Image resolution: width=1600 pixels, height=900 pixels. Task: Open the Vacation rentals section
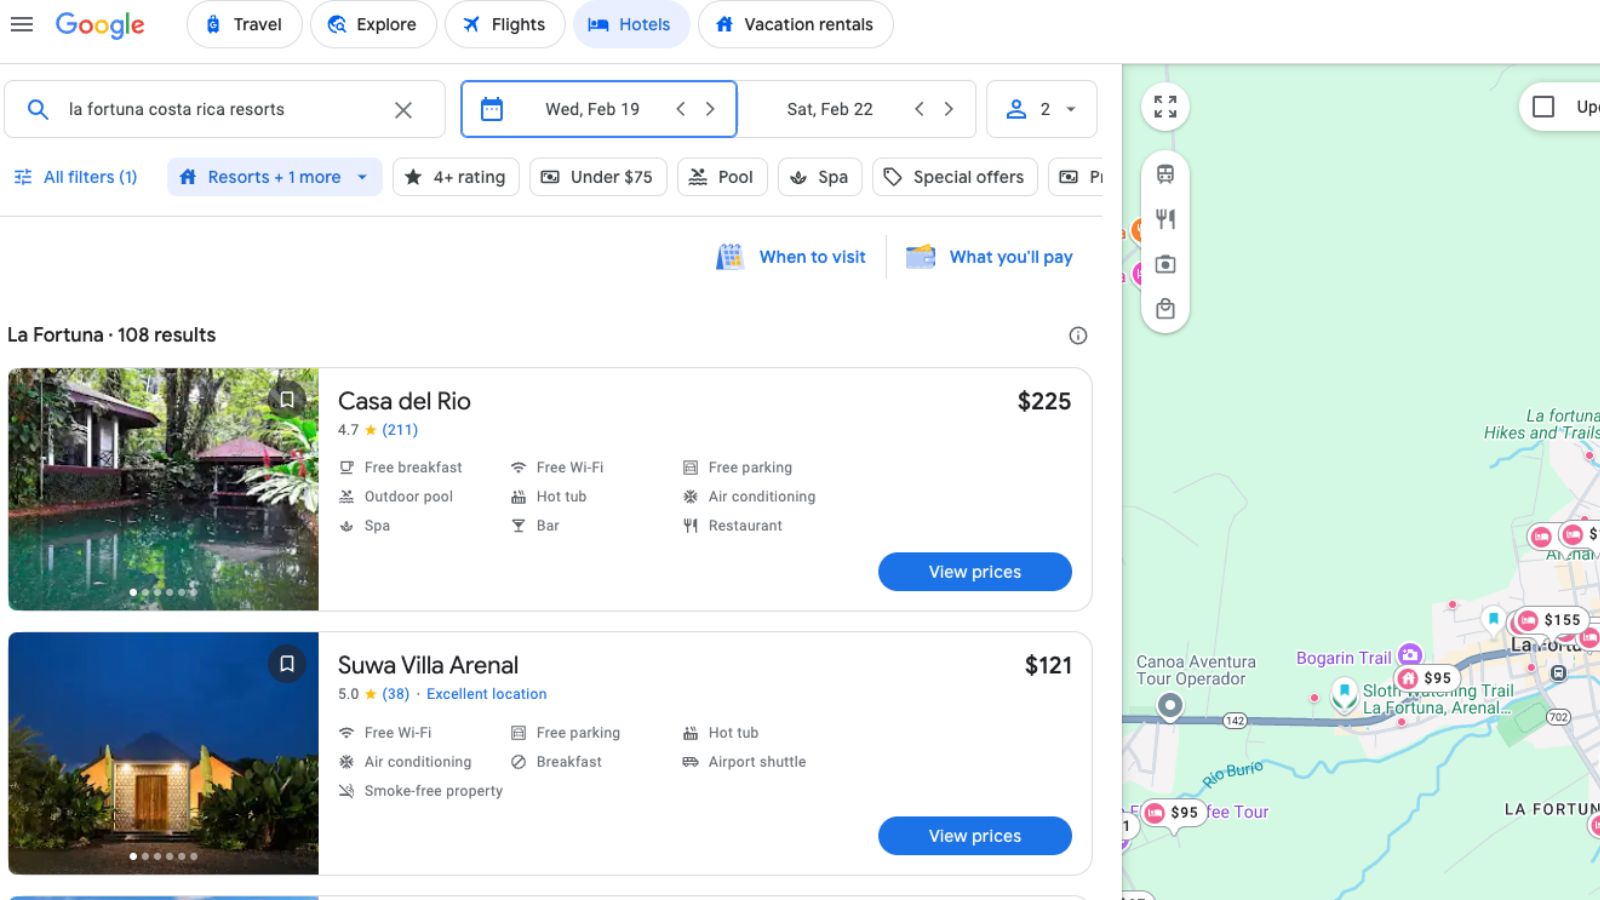[x=795, y=24]
